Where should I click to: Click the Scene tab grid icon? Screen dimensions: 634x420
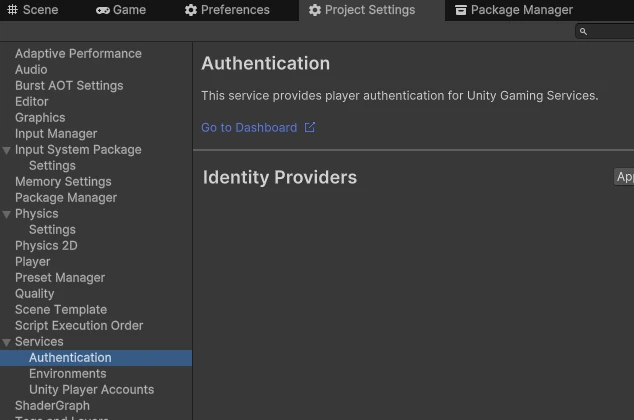click(x=13, y=10)
